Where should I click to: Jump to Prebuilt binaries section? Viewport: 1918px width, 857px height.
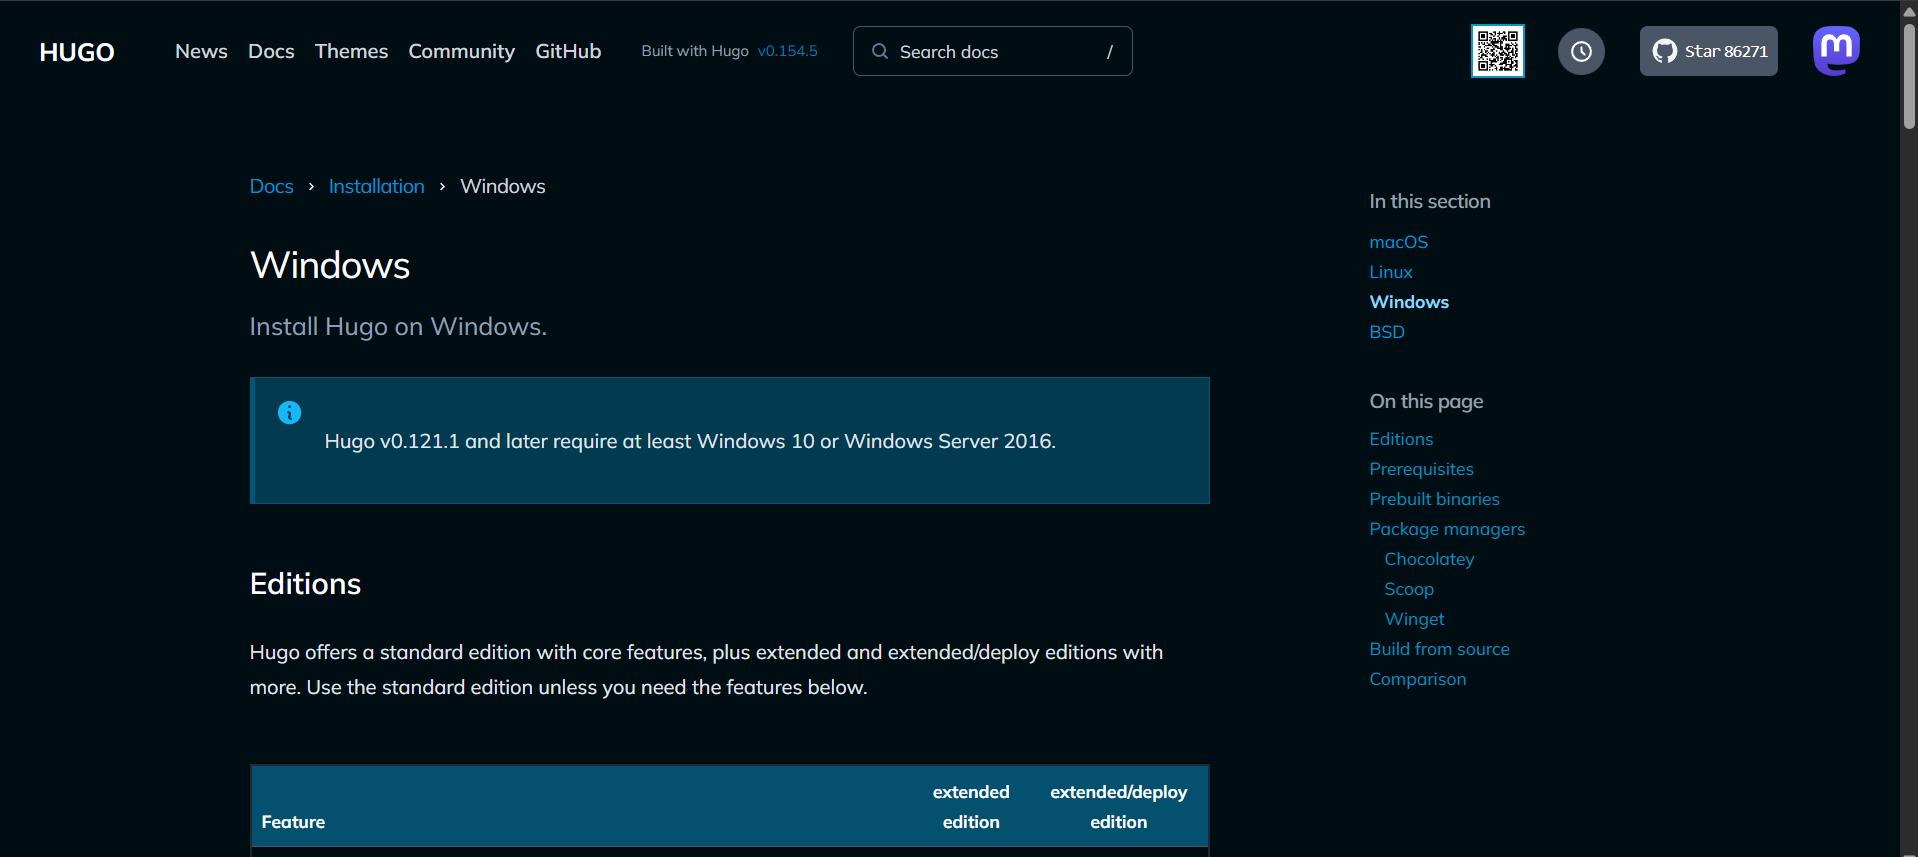point(1434,499)
